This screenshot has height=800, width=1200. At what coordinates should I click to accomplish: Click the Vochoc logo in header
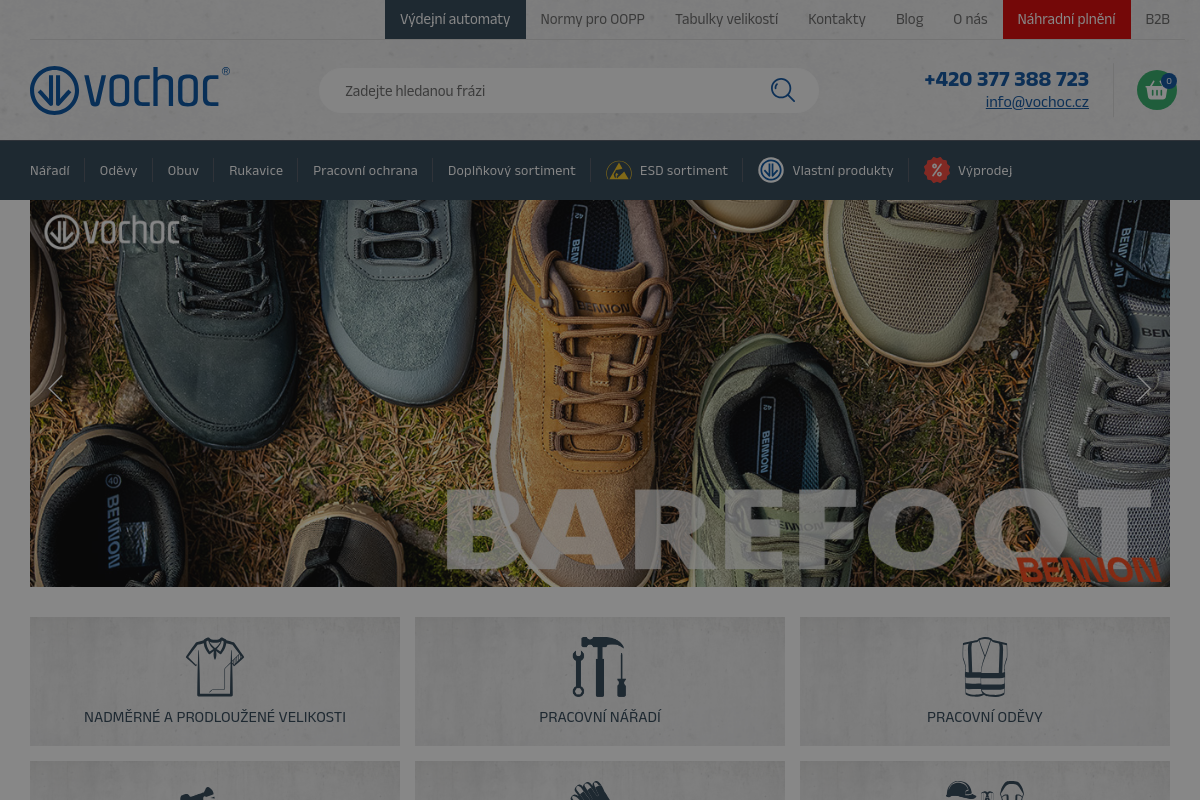130,90
